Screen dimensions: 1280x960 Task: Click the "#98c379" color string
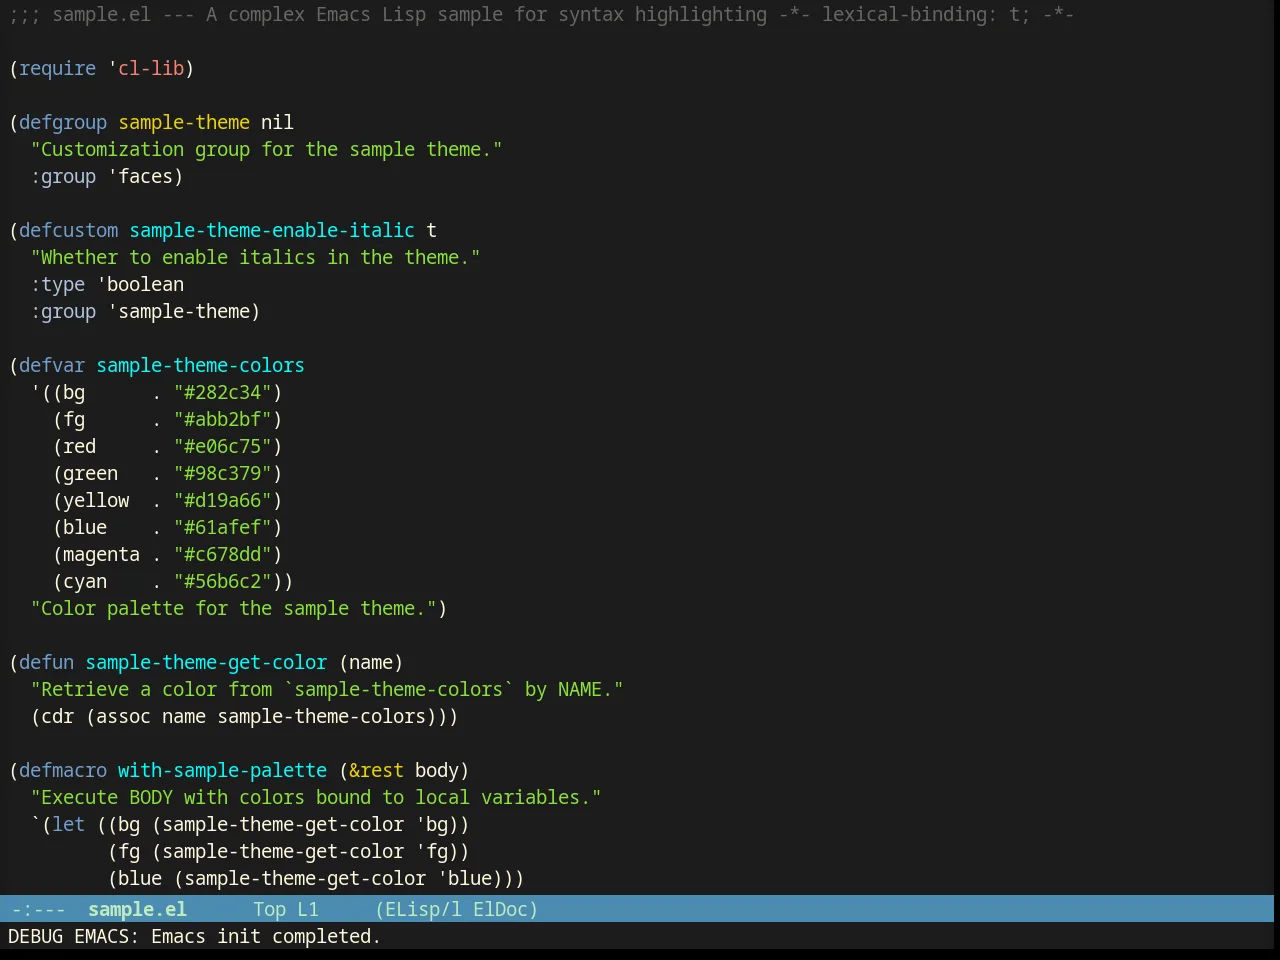[x=223, y=473]
